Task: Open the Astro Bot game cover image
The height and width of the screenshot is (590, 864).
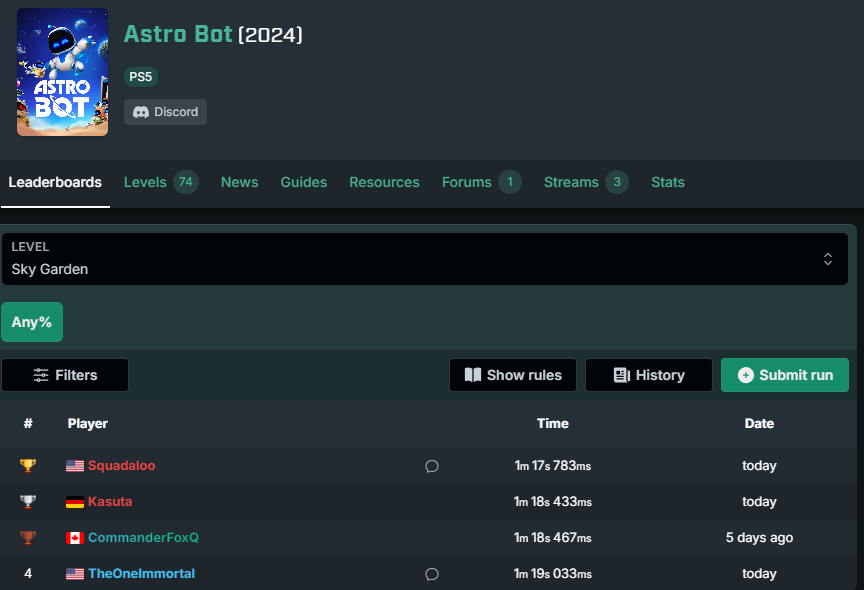Action: (x=62, y=72)
